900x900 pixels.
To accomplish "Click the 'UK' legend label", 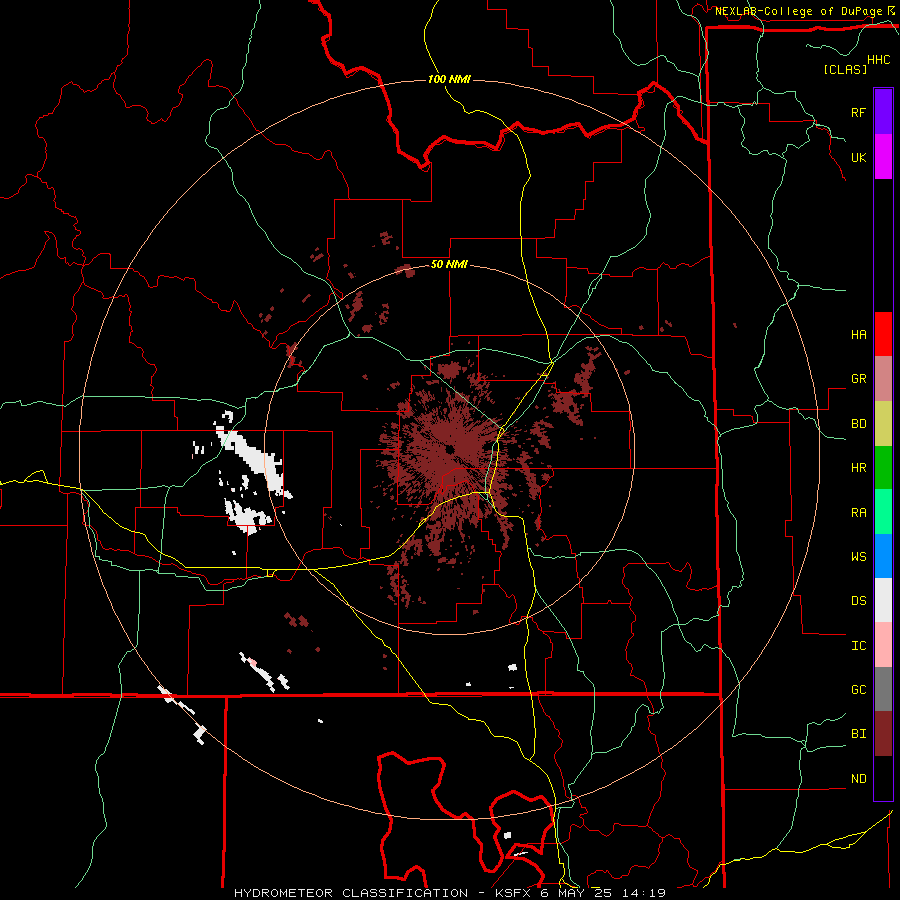I will (858, 157).
